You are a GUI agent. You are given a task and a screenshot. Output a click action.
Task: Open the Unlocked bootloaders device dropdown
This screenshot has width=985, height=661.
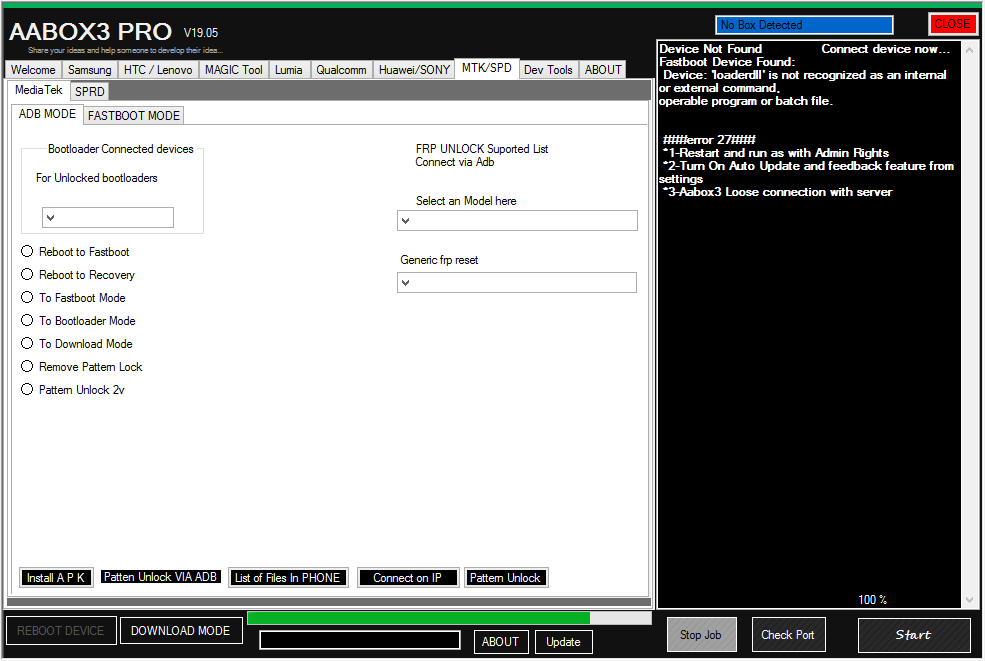point(107,217)
